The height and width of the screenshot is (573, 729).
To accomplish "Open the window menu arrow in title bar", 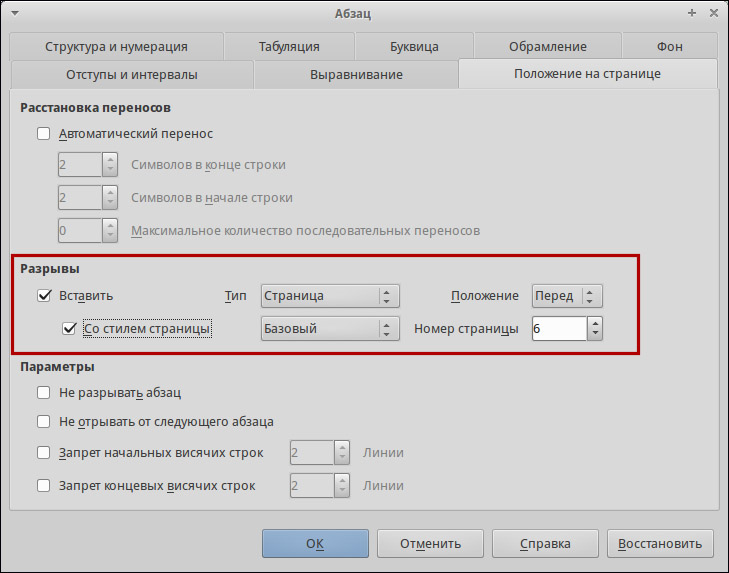I will coord(14,13).
